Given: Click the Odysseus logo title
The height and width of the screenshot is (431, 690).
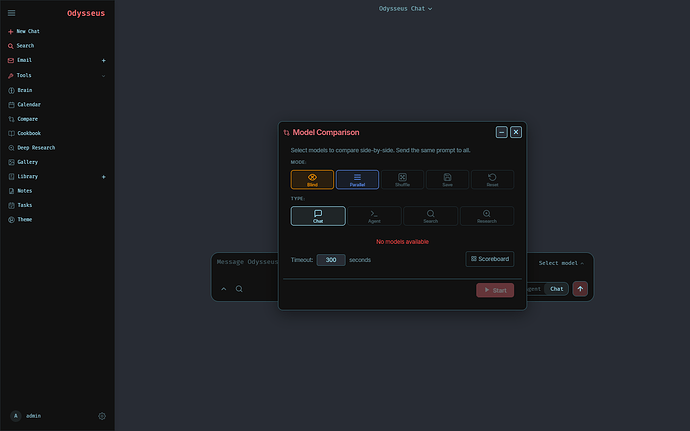Looking at the screenshot, I should (x=86, y=13).
